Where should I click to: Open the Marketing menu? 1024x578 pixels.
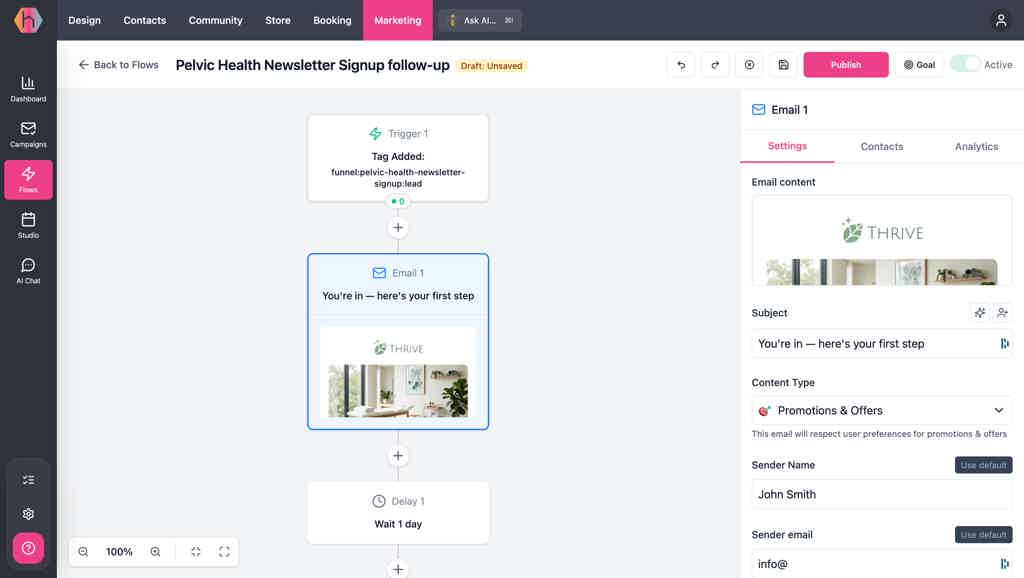click(x=398, y=20)
